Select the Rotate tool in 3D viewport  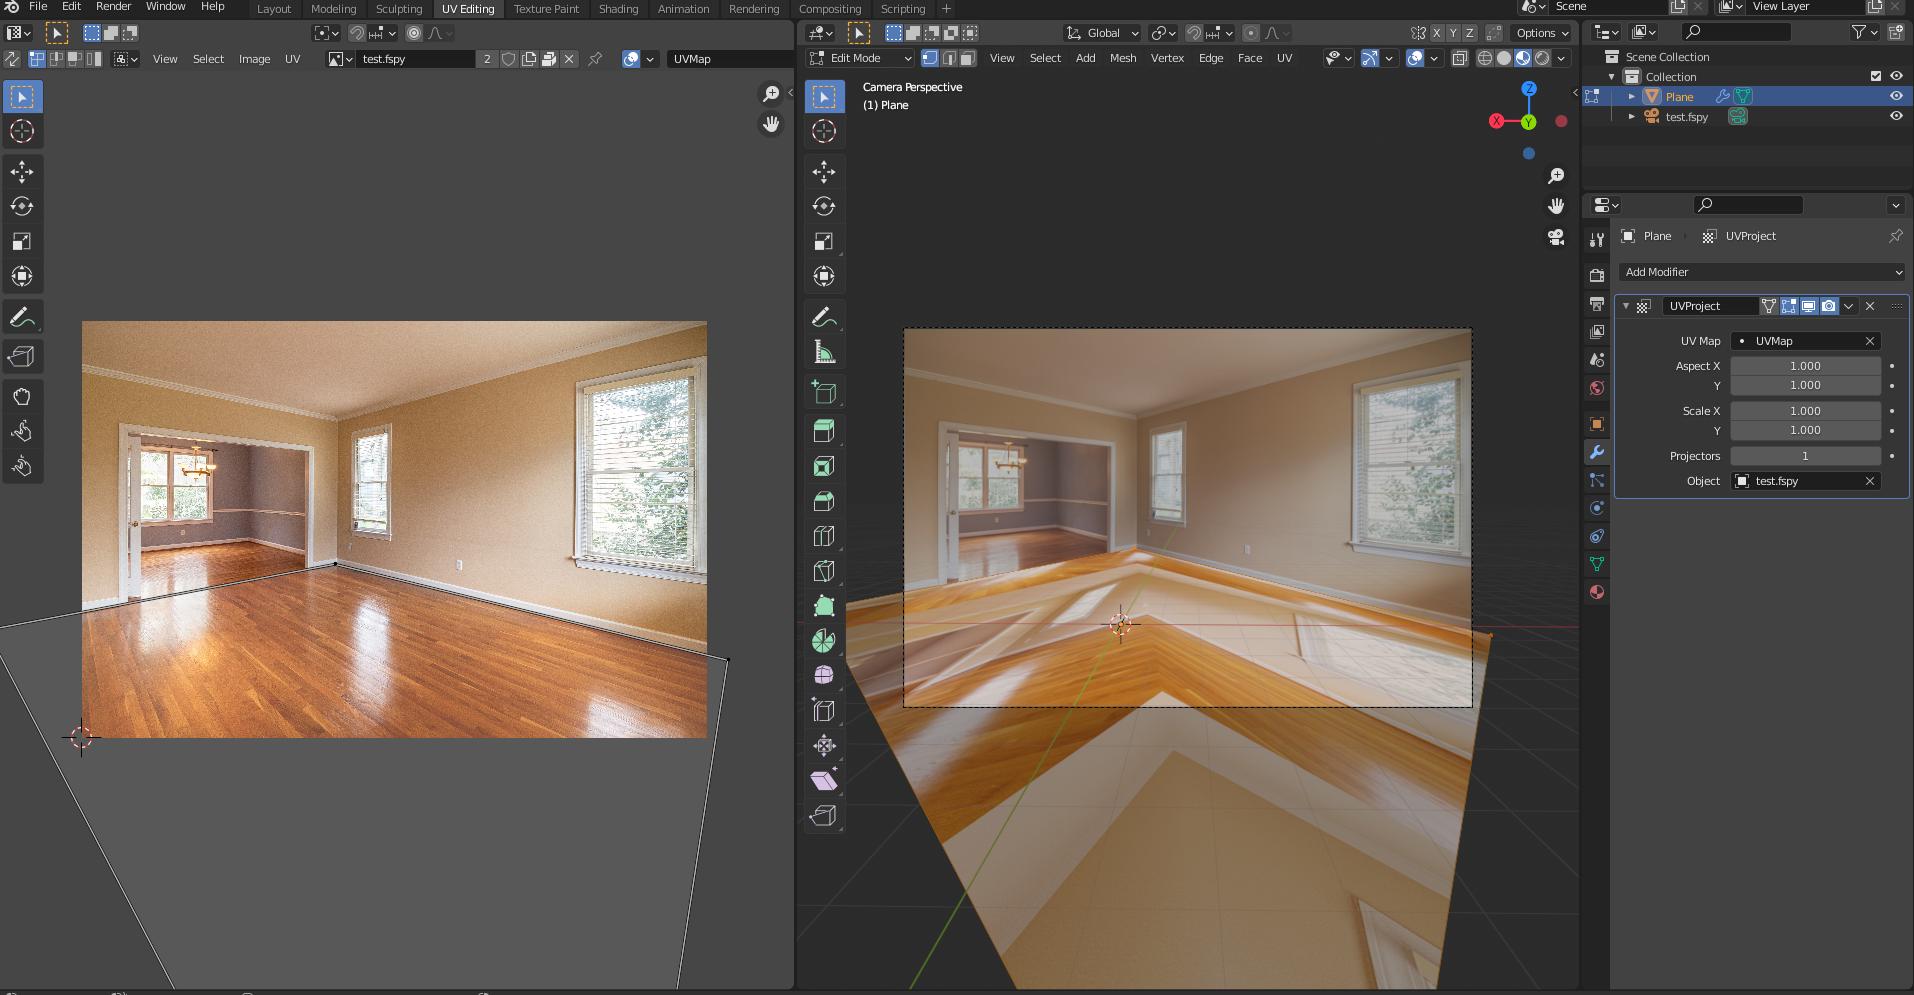click(x=824, y=207)
